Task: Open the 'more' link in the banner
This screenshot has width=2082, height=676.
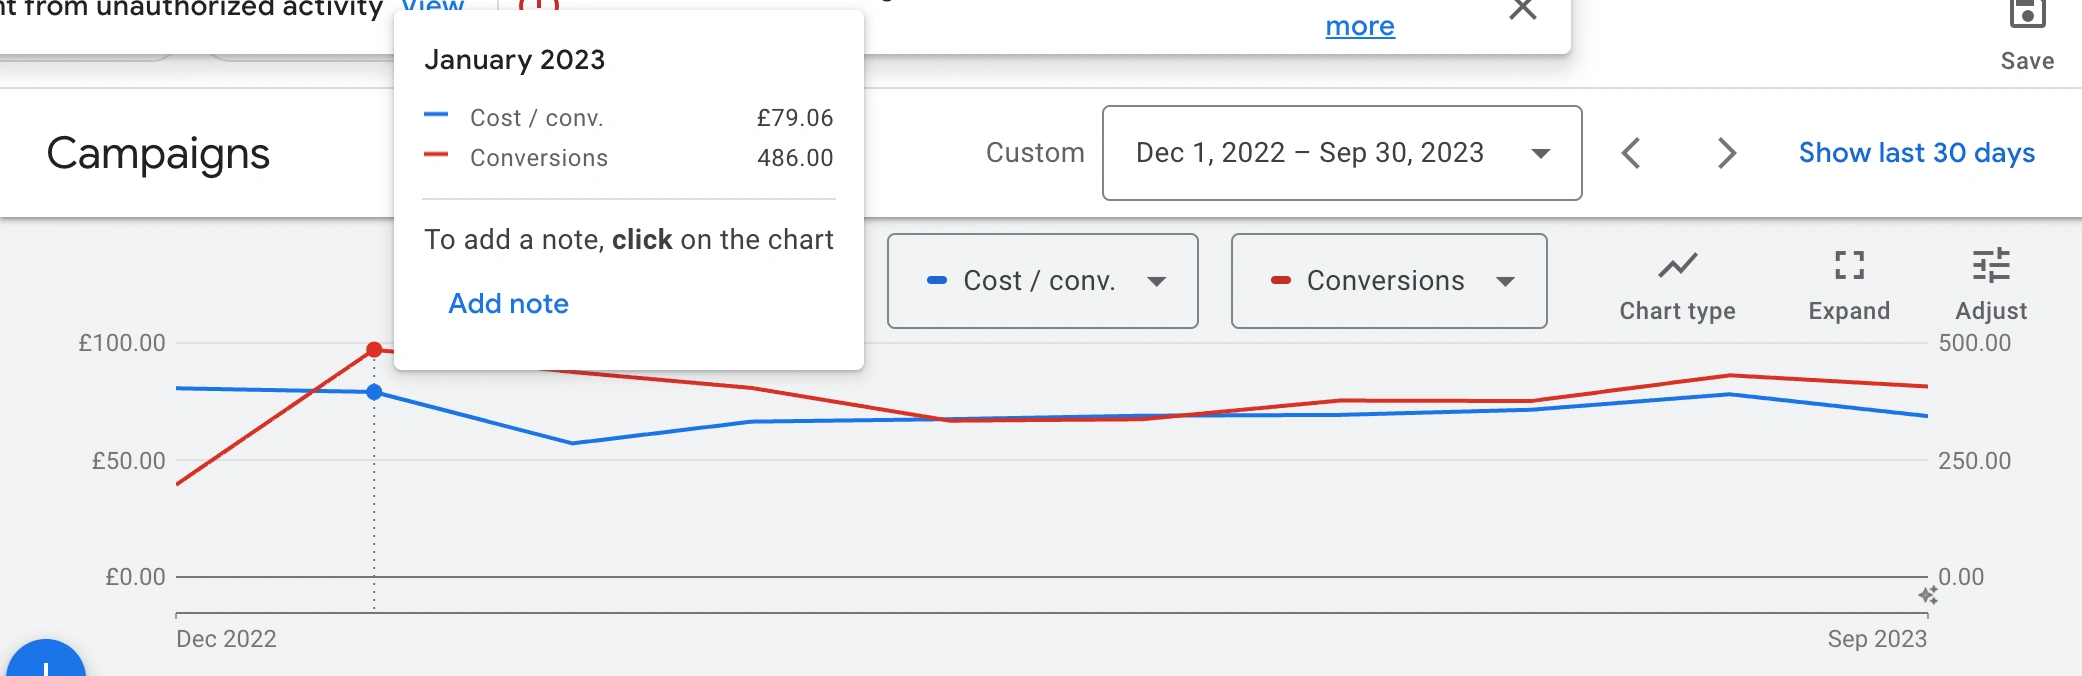Action: [1359, 26]
